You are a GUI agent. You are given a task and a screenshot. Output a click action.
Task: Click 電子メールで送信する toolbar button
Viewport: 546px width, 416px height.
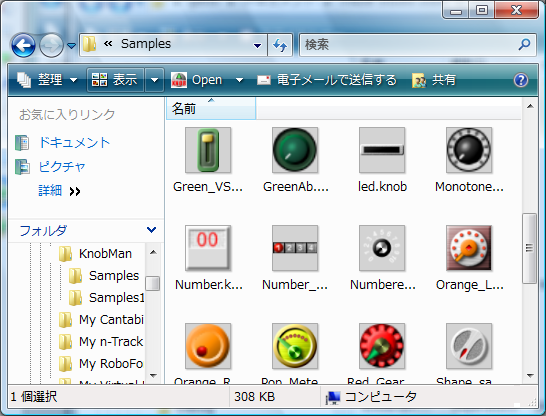tap(327, 80)
